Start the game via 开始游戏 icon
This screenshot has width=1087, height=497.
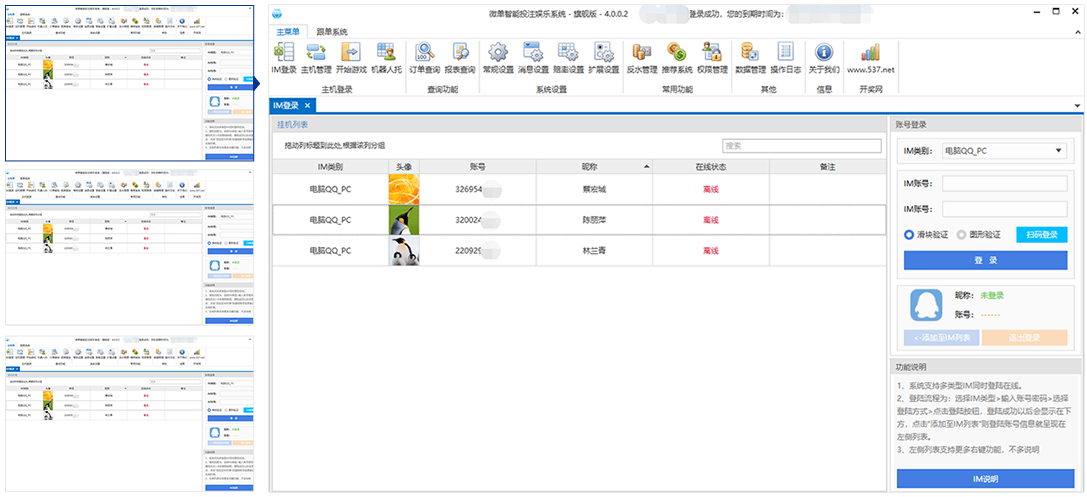351,56
